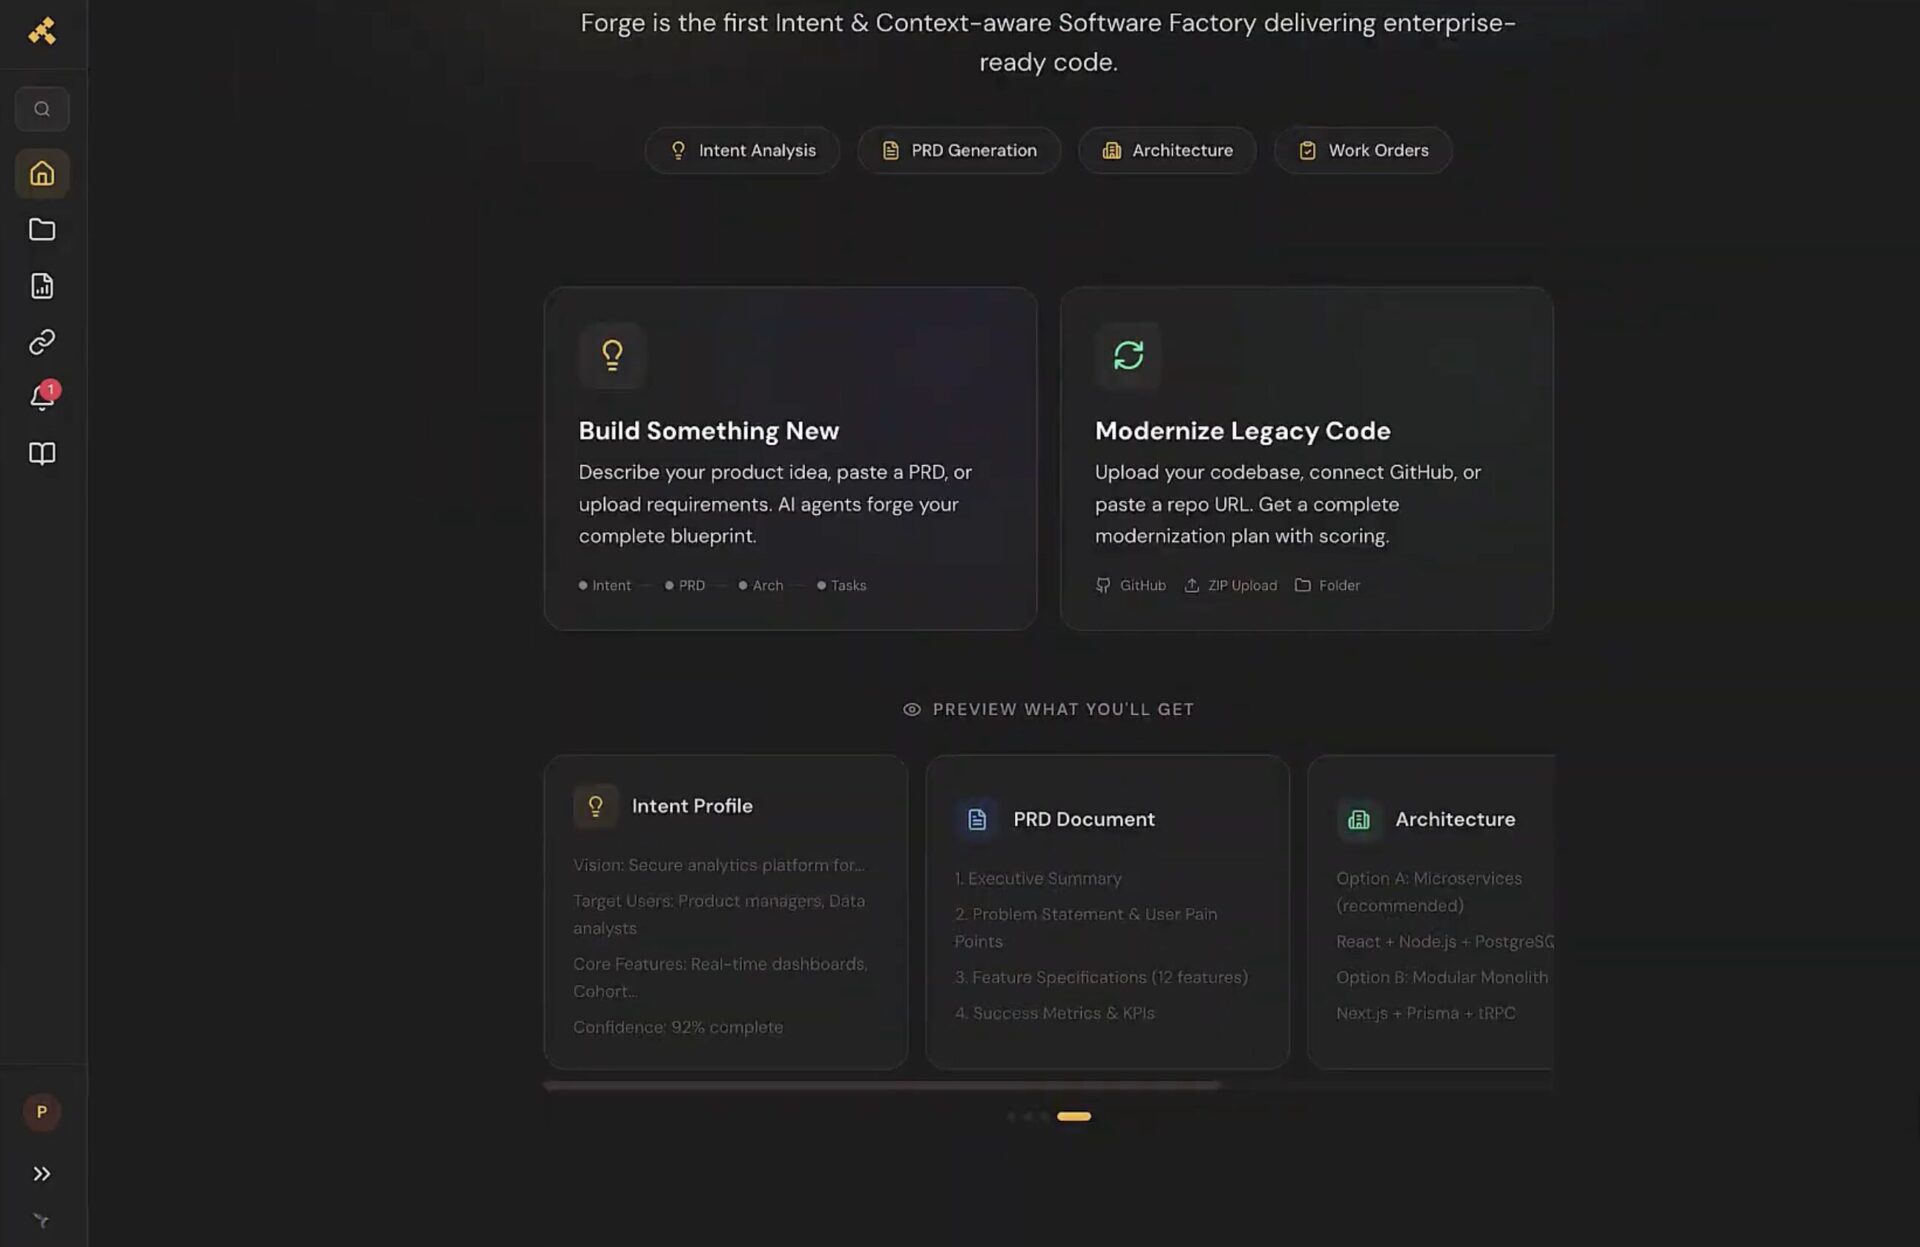Viewport: 1920px width, 1247px height.
Task: Switch to the PRD Generation tab
Action: coord(958,150)
